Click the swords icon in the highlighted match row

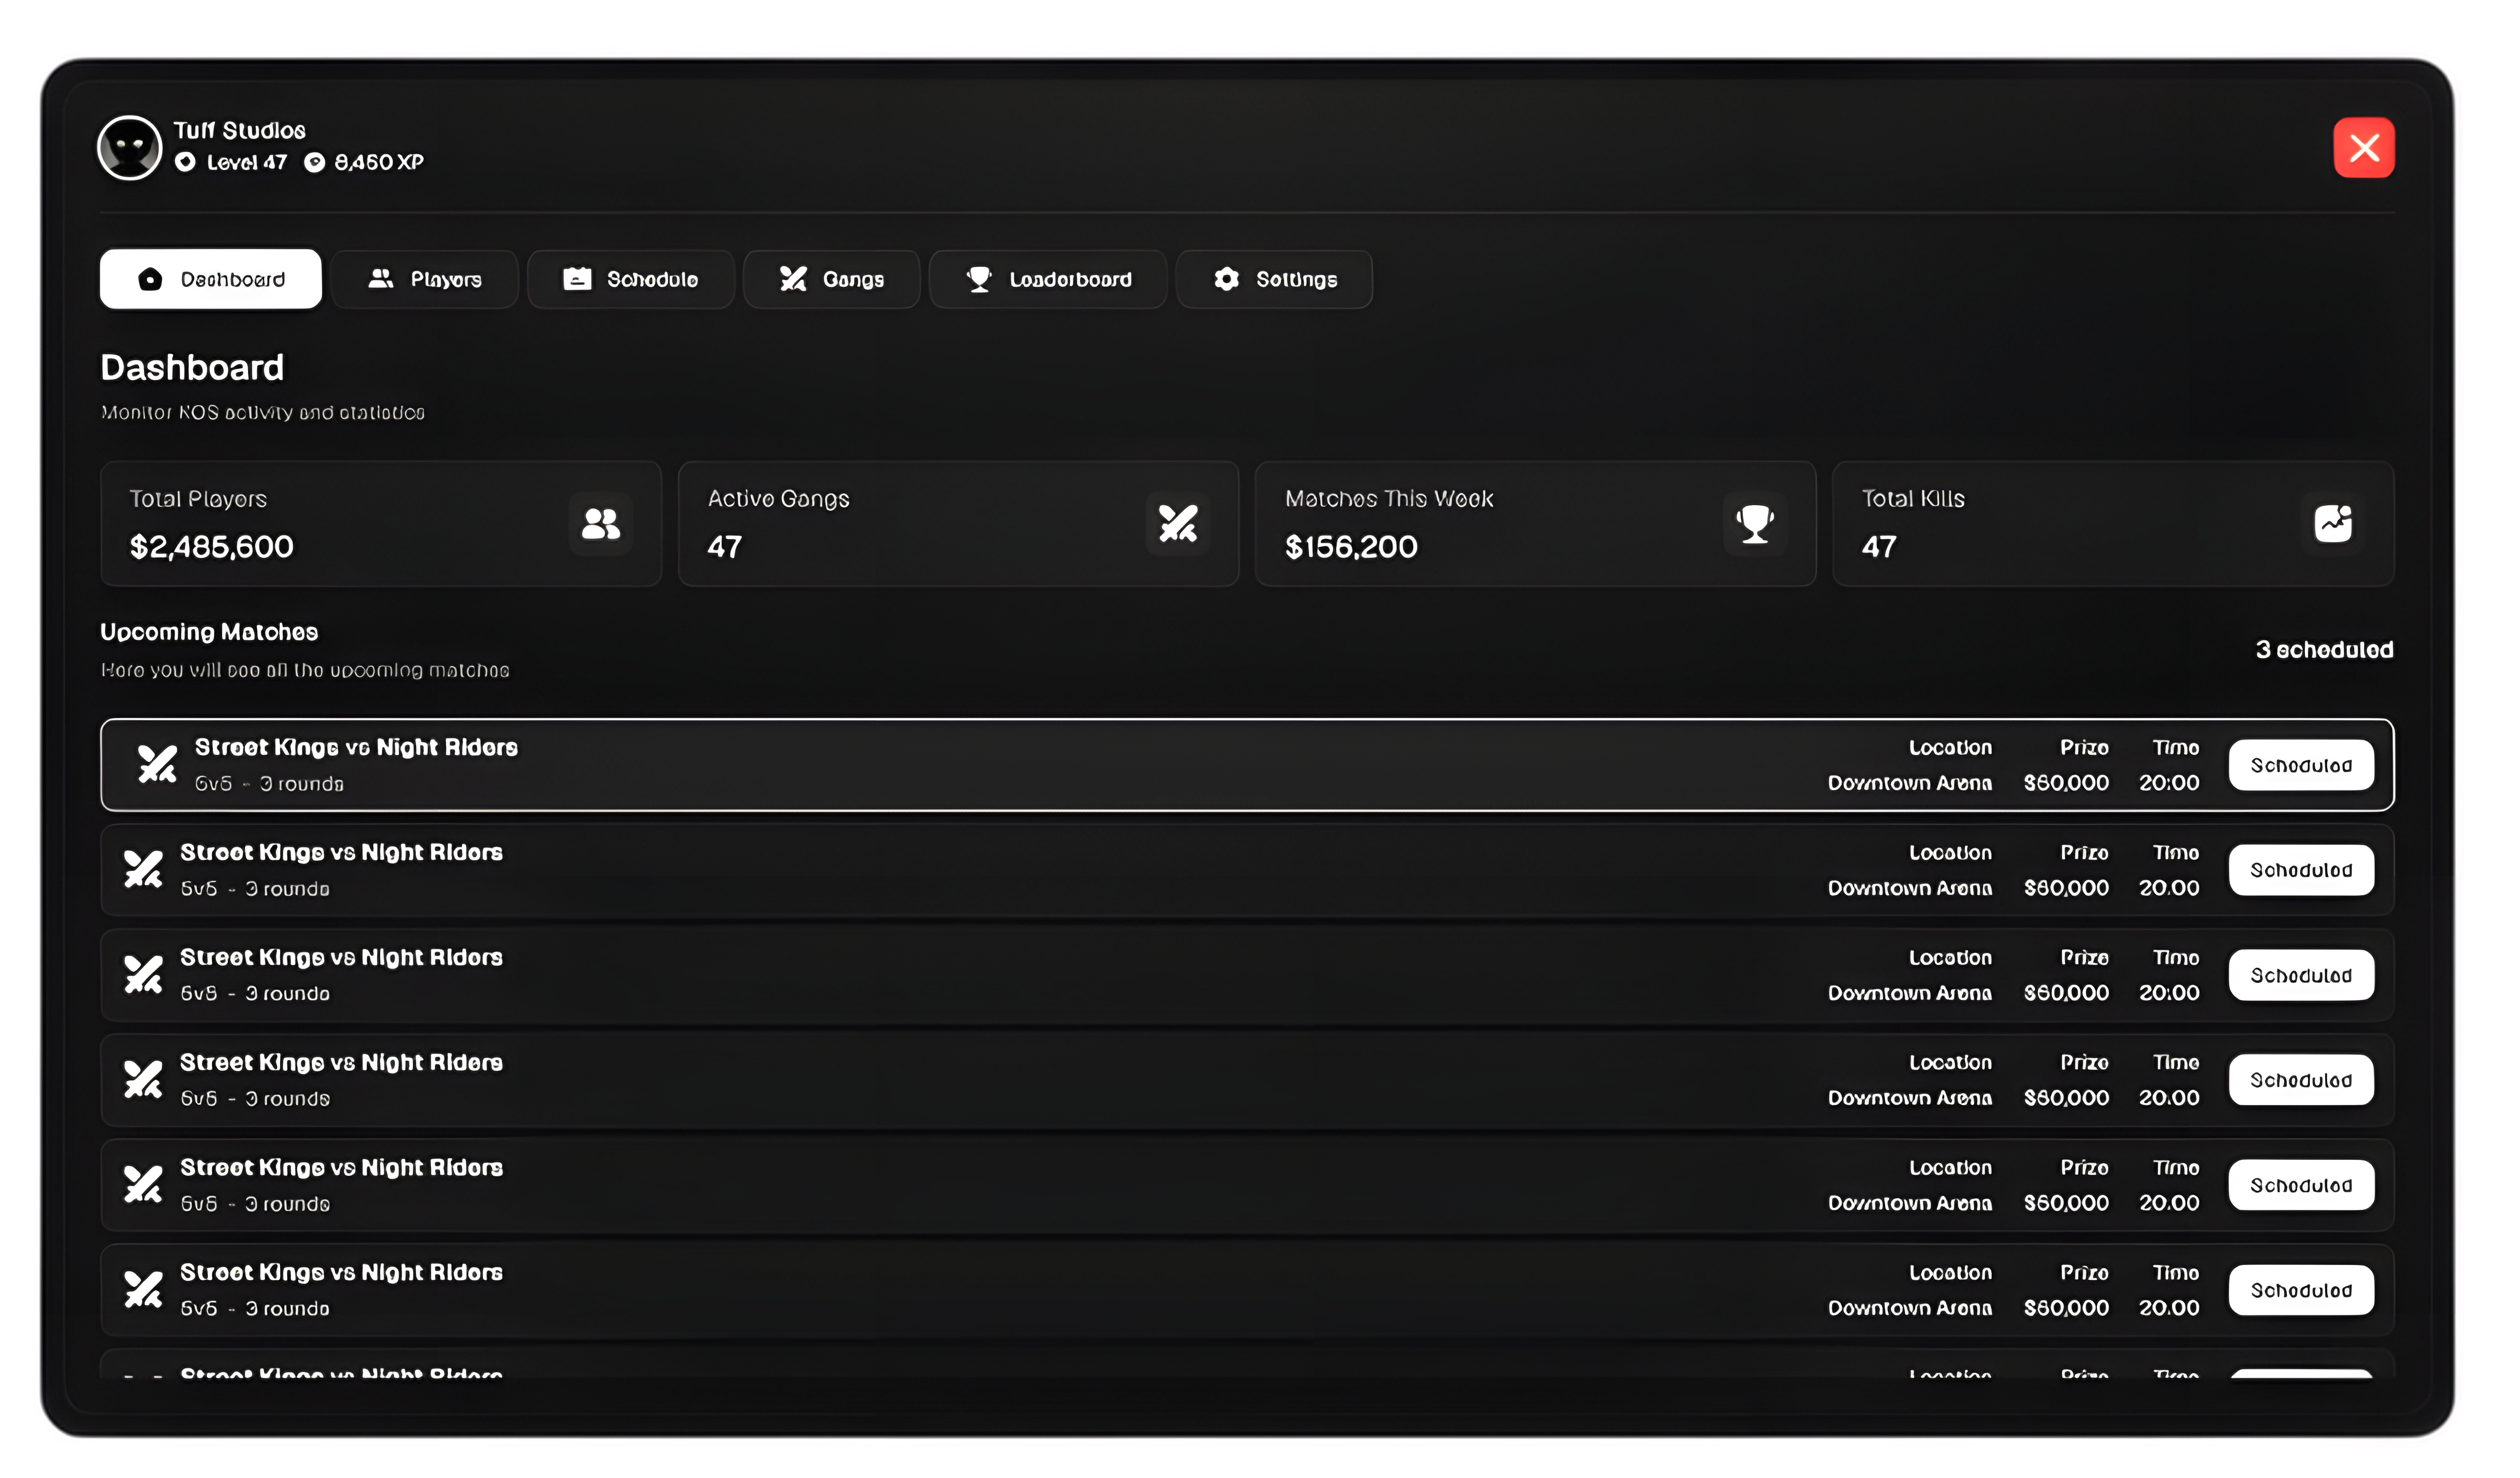(x=157, y=765)
